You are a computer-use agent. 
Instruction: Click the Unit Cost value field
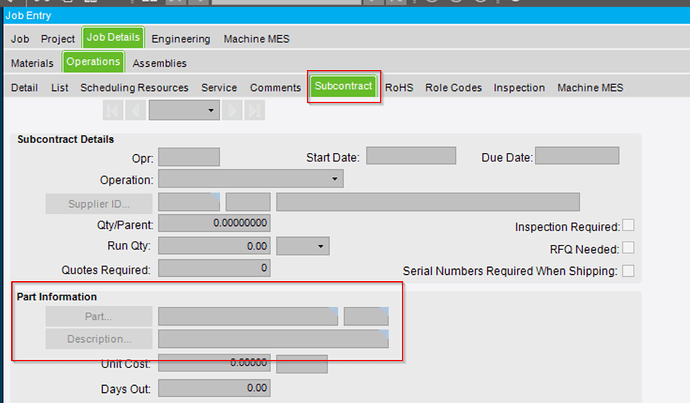[x=214, y=363]
